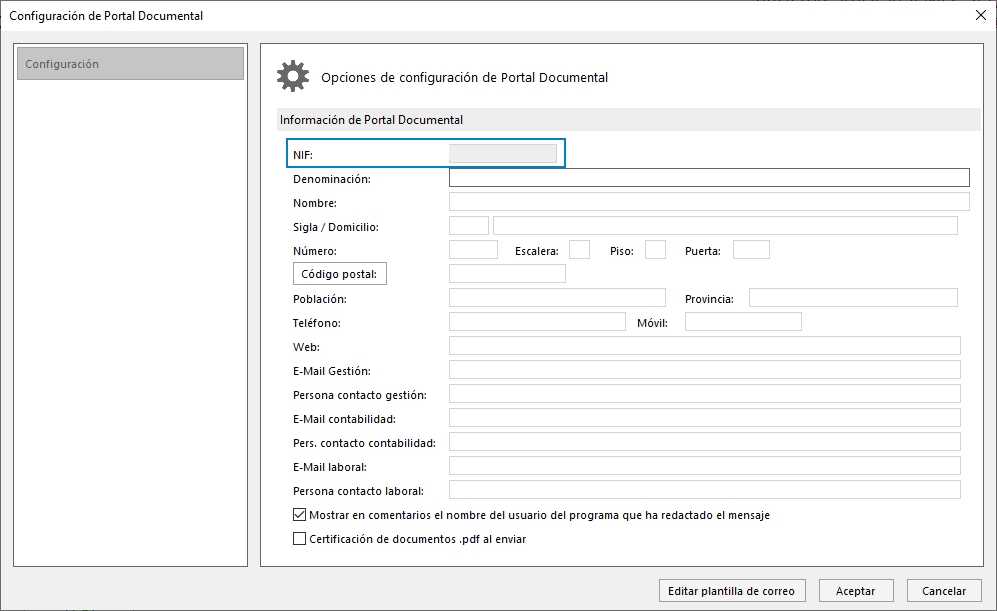Viewport: 997px width, 611px height.
Task: Toggle Mostrar en comentarios el nombre checkbox
Action: tap(299, 515)
